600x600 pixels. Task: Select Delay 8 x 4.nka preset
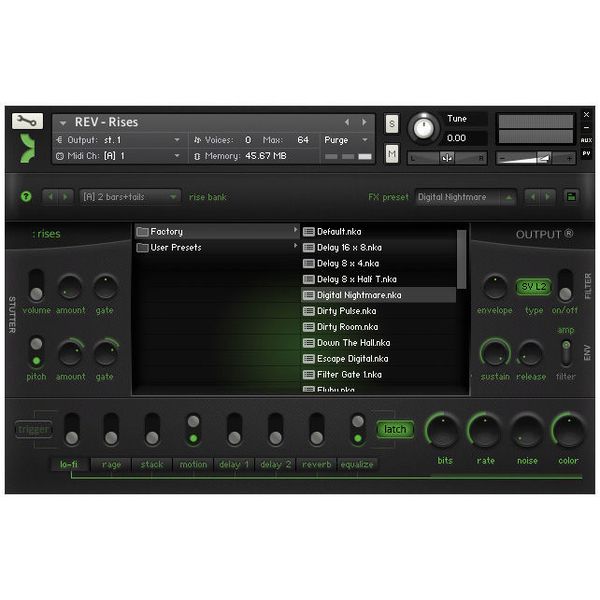click(x=379, y=263)
